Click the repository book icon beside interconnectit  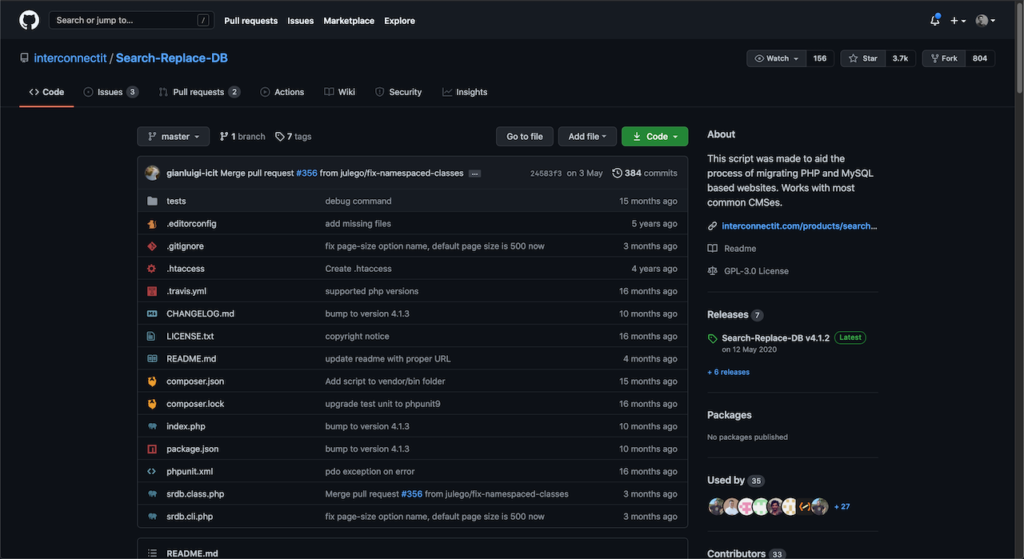coord(24,58)
